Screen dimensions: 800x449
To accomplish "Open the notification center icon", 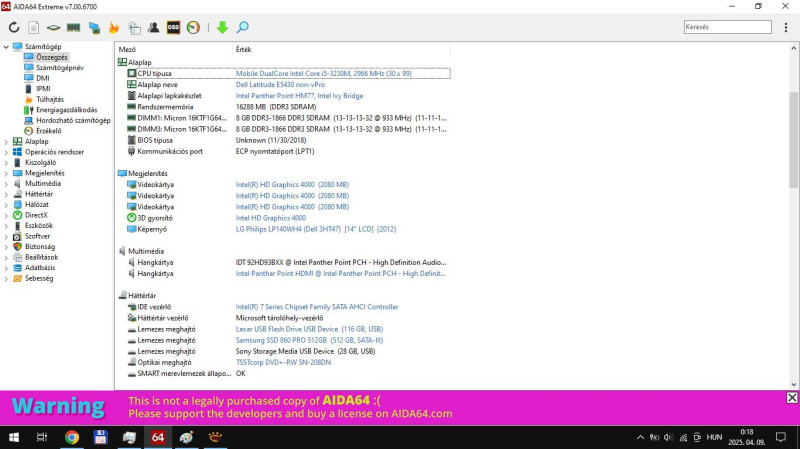I will pyautogui.click(x=781, y=437).
